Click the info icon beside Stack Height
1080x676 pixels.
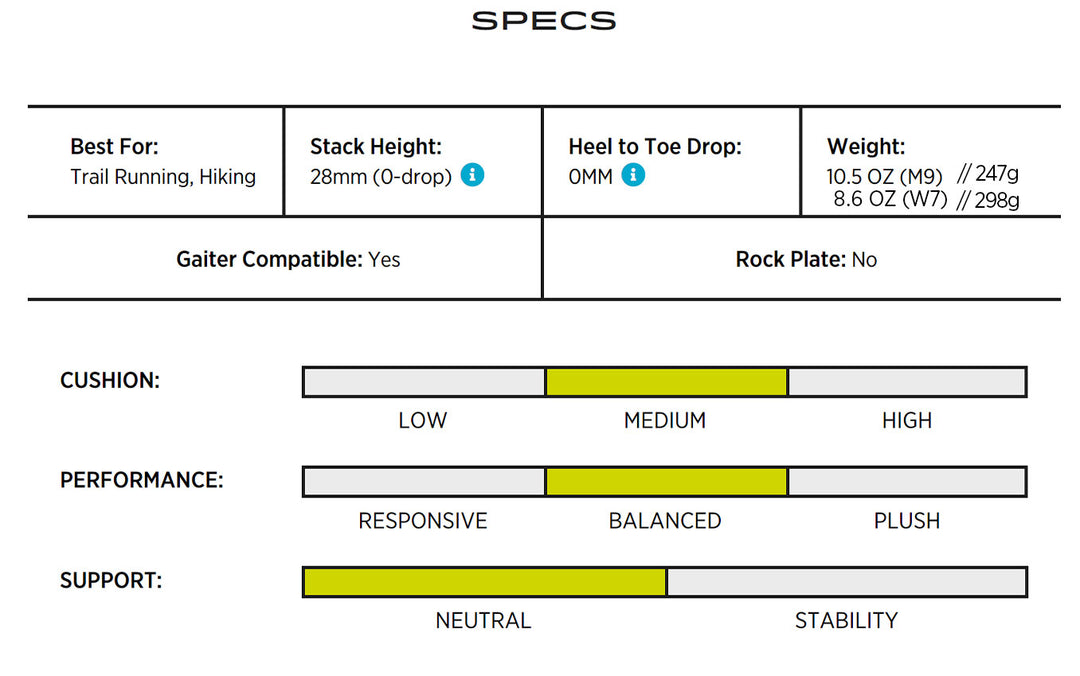(473, 175)
